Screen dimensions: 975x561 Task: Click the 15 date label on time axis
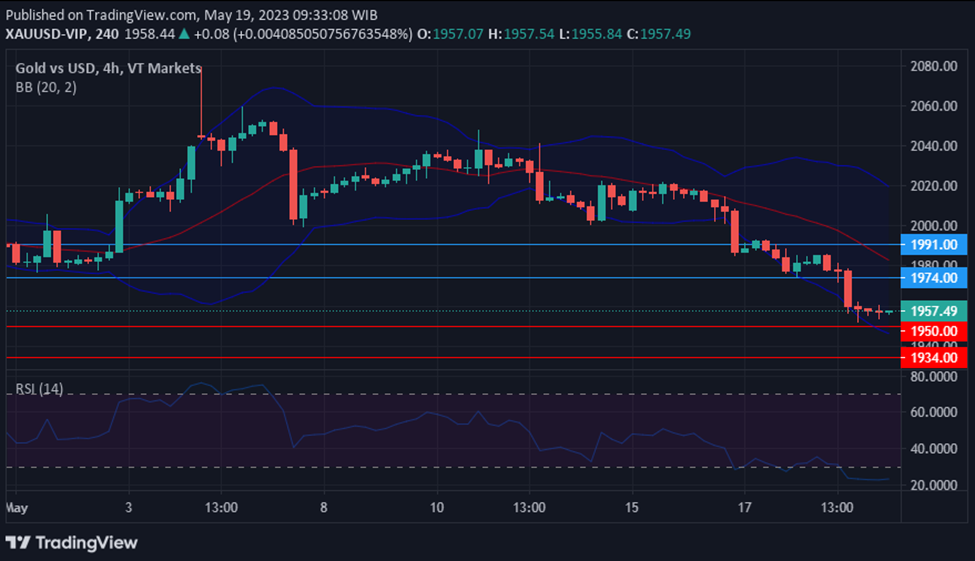(631, 507)
